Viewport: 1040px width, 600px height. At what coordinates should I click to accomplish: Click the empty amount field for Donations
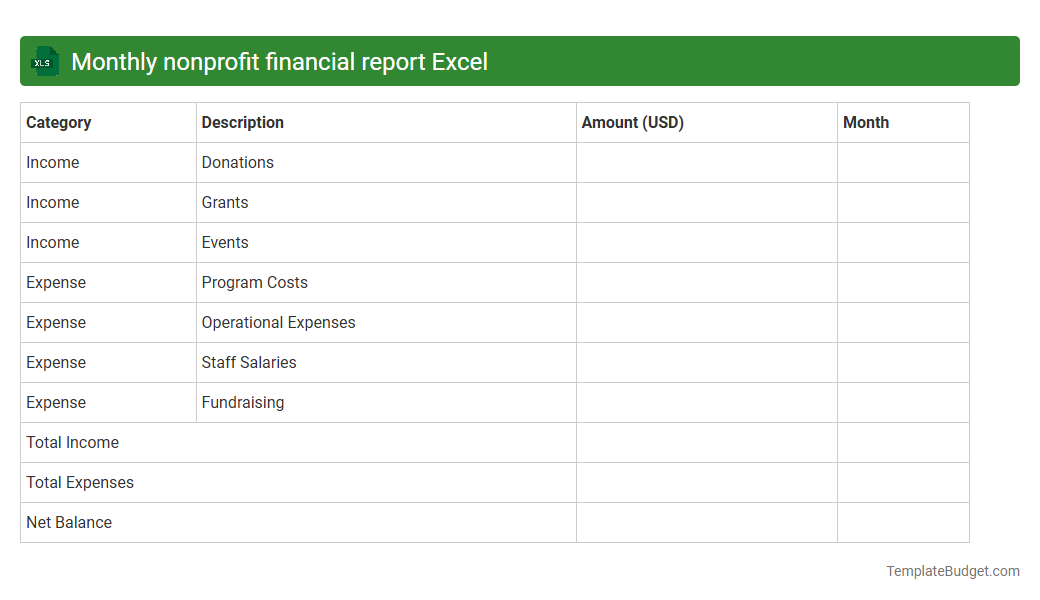pyautogui.click(x=706, y=162)
